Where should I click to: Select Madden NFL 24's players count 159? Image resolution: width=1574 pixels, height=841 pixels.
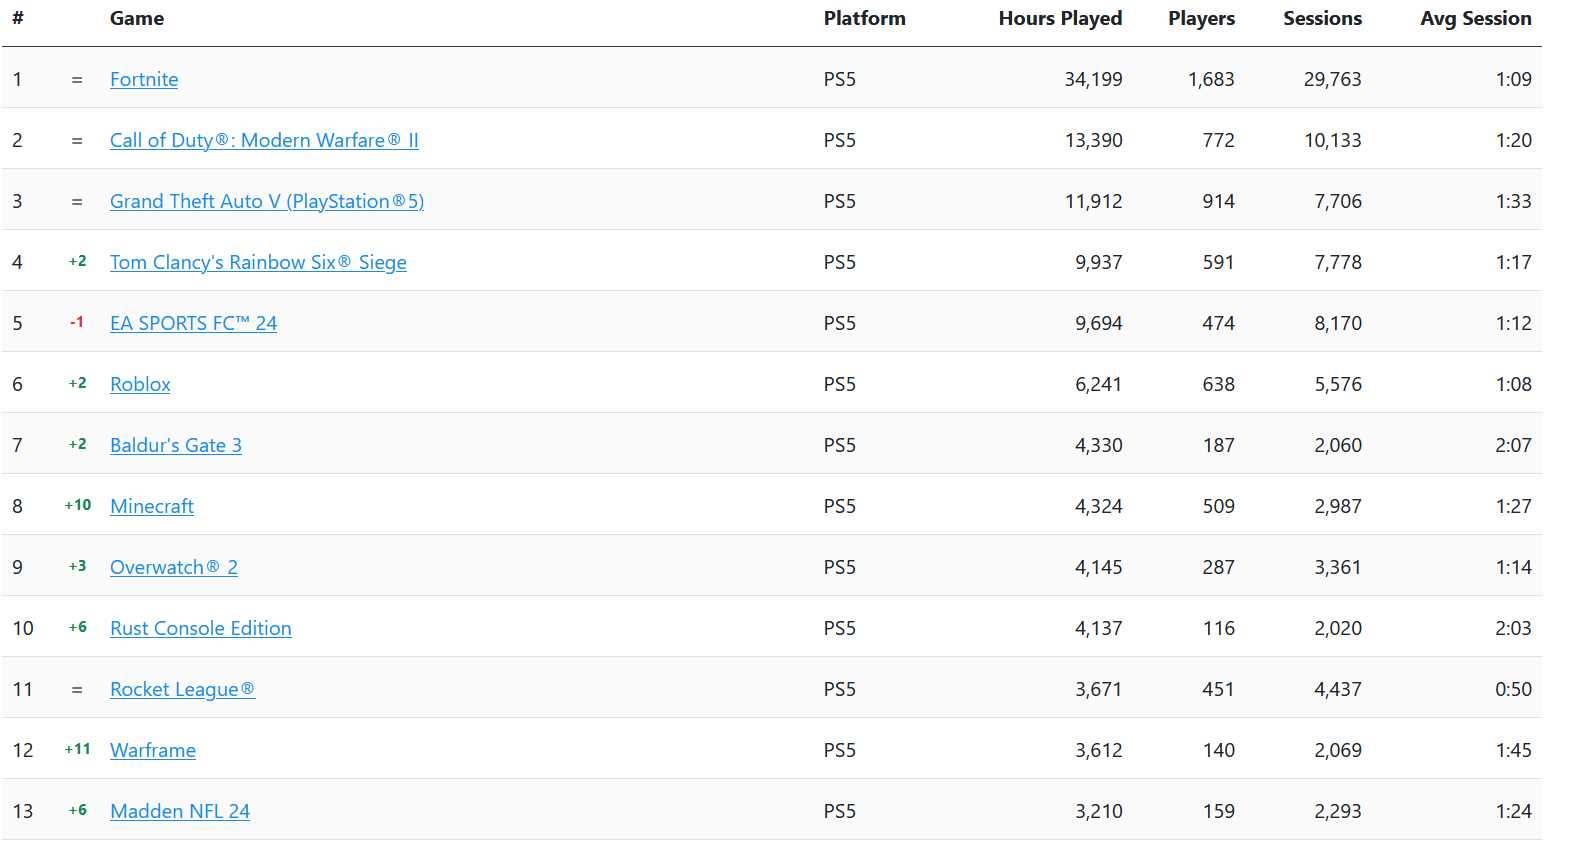[1218, 811]
